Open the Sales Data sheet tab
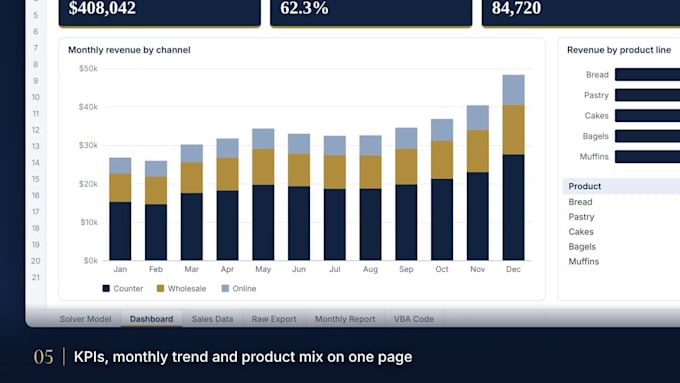The width and height of the screenshot is (680, 383). tap(212, 319)
